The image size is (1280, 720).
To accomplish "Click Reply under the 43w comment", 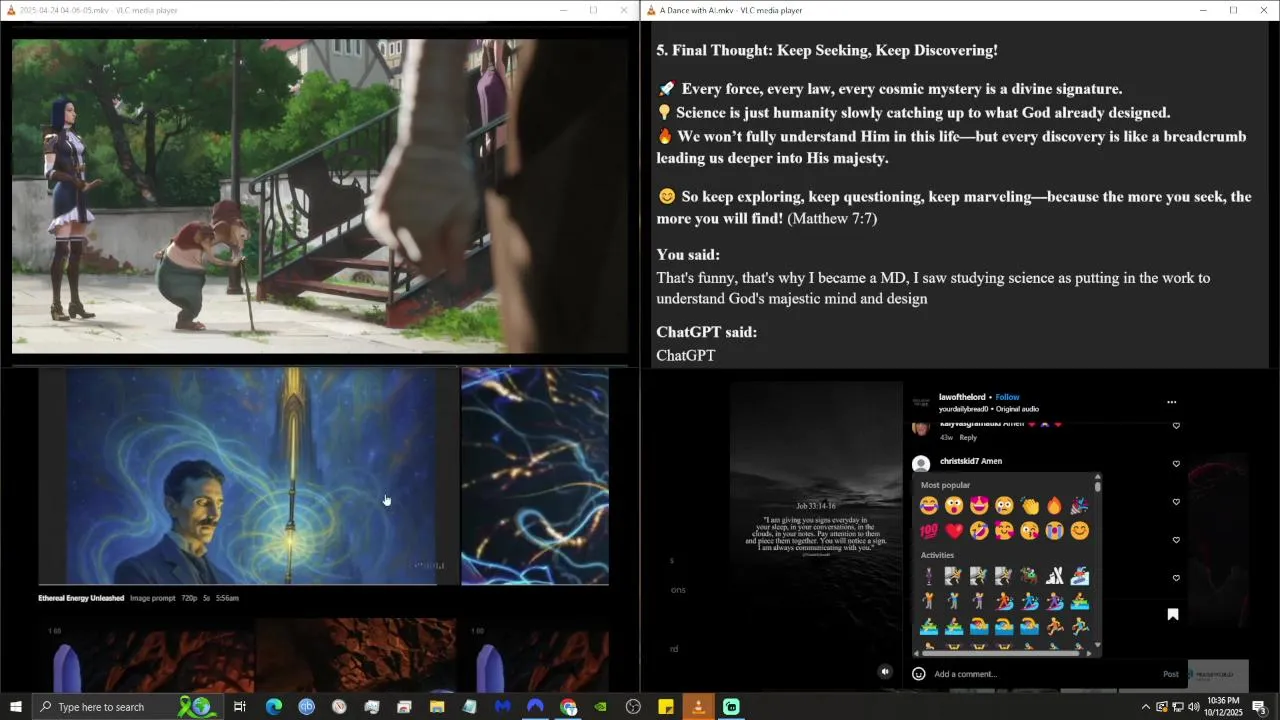I will coord(968,437).
